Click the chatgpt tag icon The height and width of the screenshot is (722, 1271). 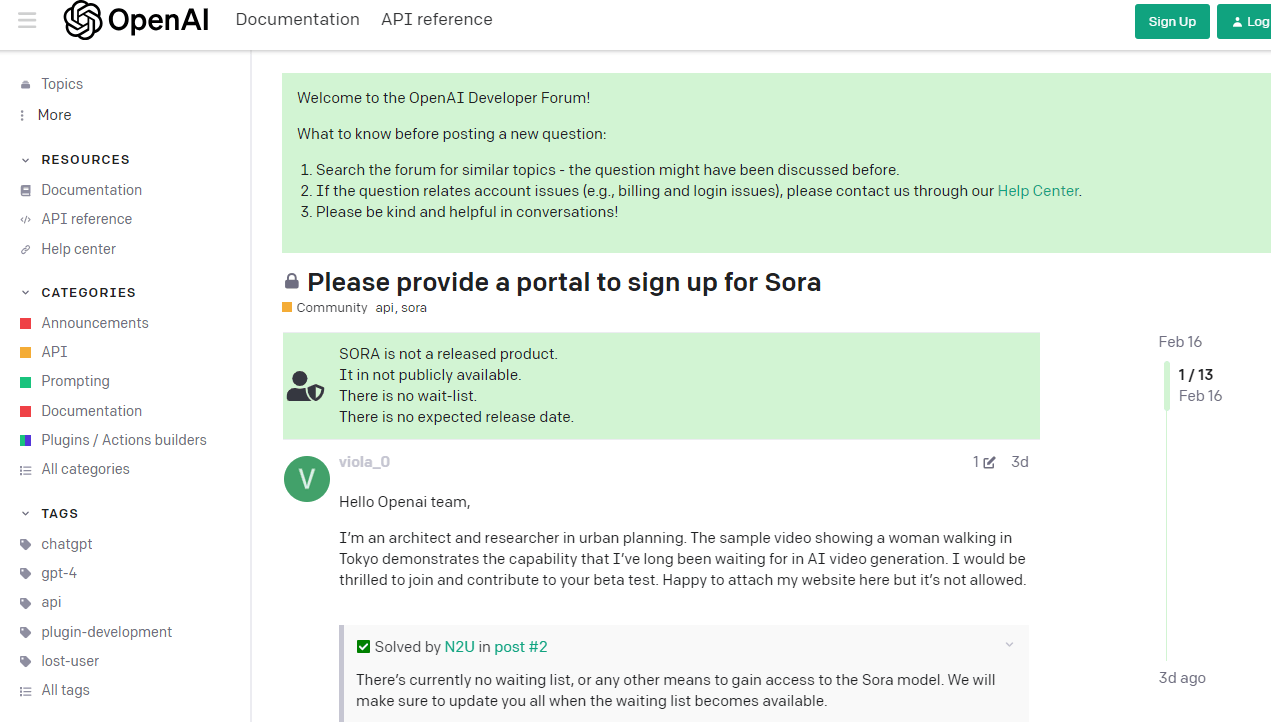point(25,544)
